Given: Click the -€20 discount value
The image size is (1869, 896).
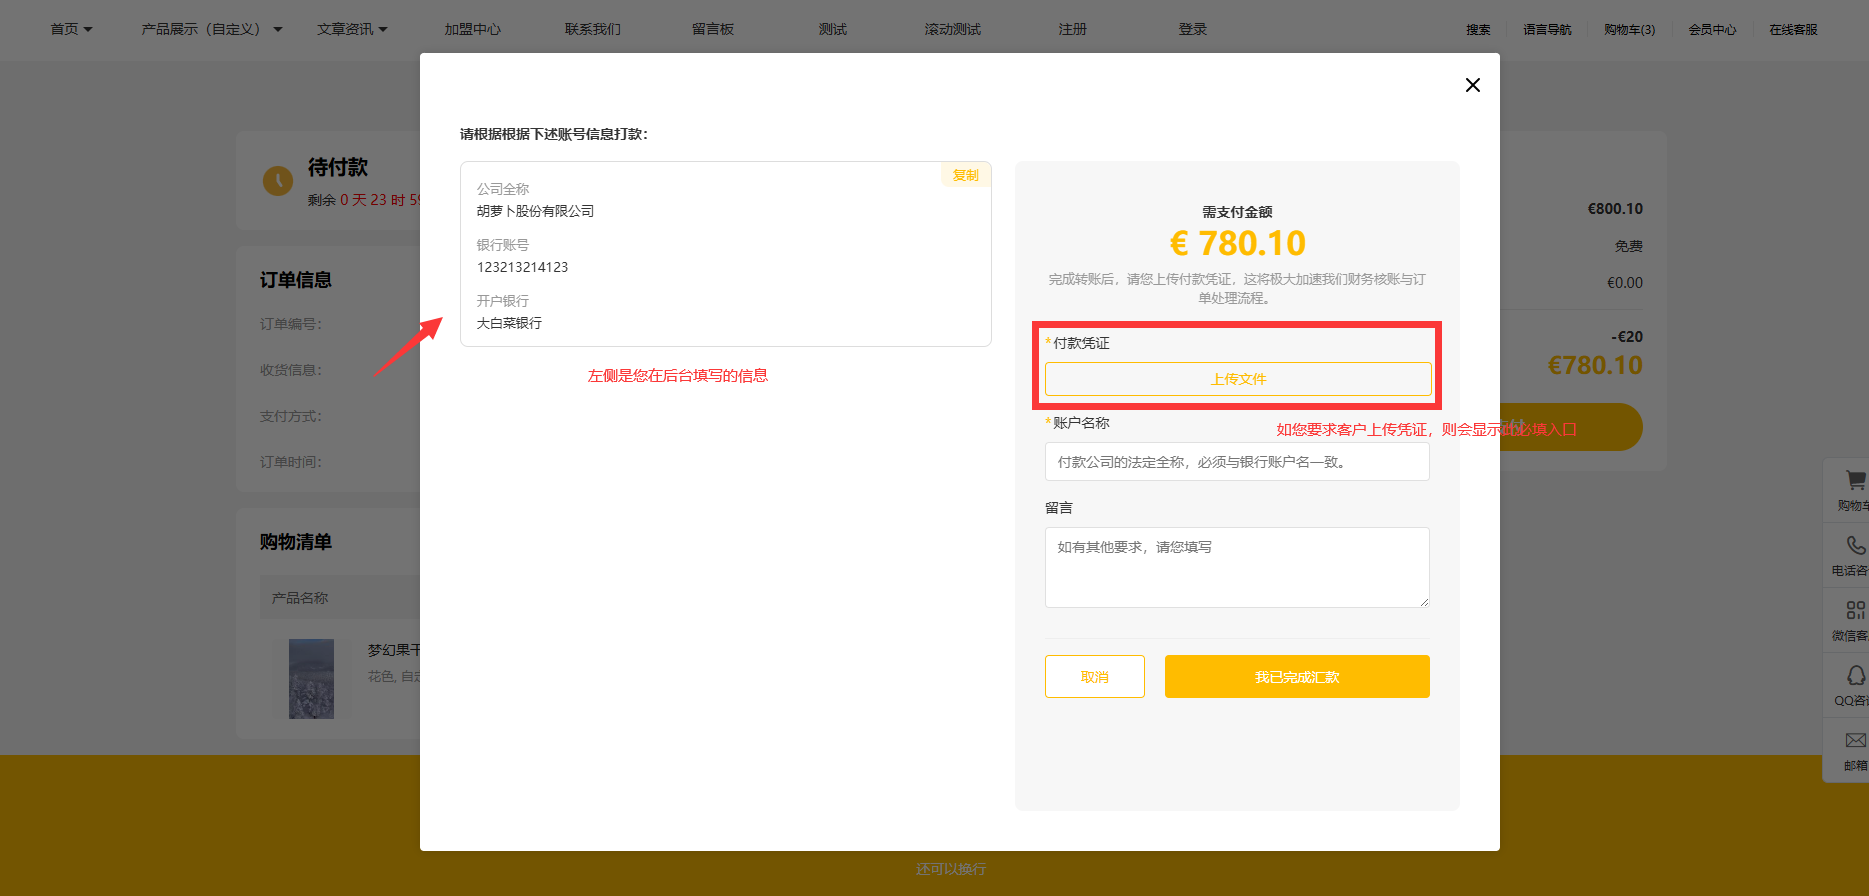Looking at the screenshot, I should tap(1627, 337).
